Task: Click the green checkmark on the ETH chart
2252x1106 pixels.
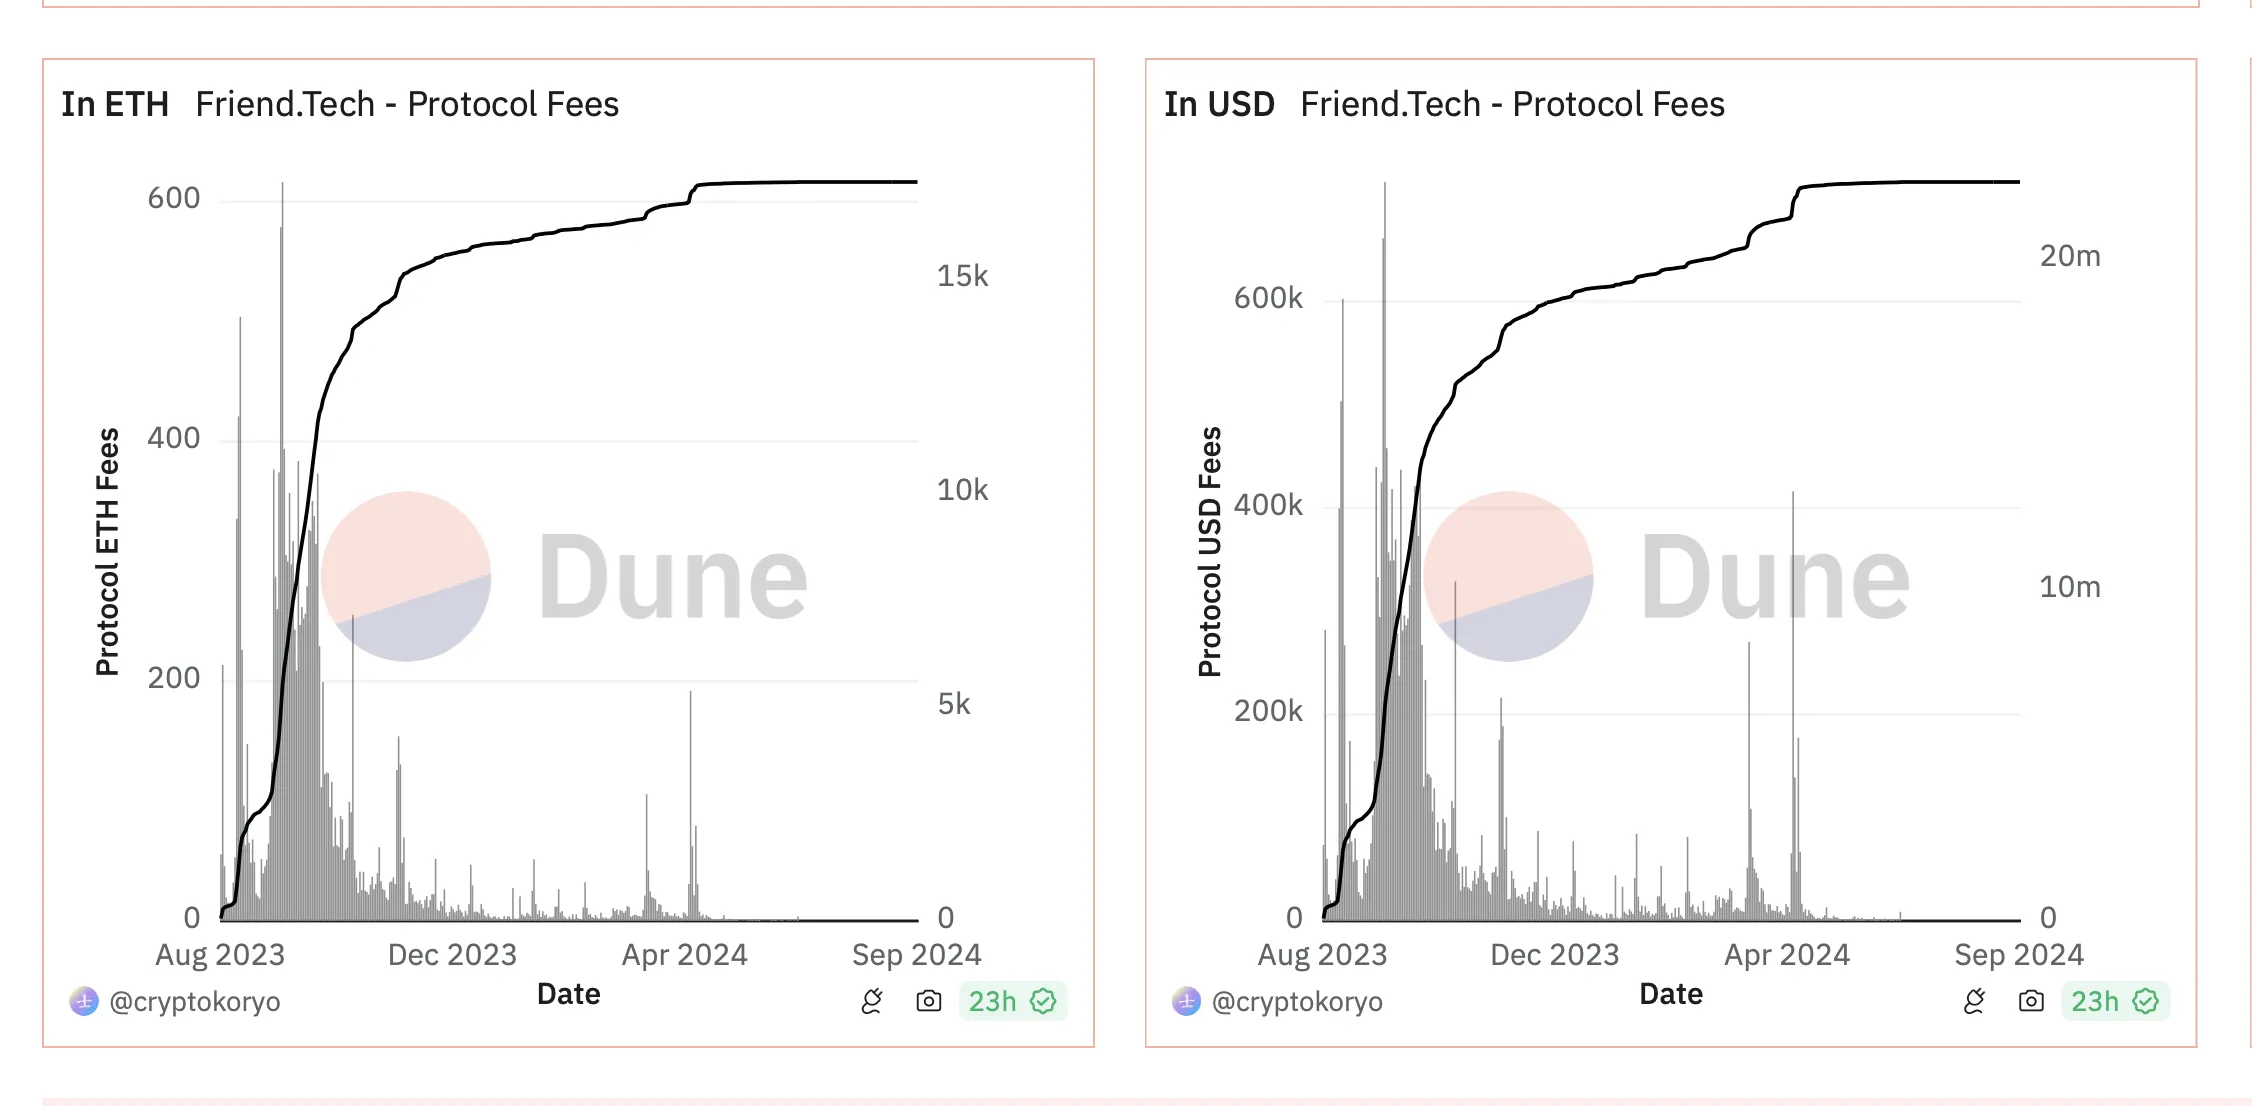Action: tap(1044, 1001)
